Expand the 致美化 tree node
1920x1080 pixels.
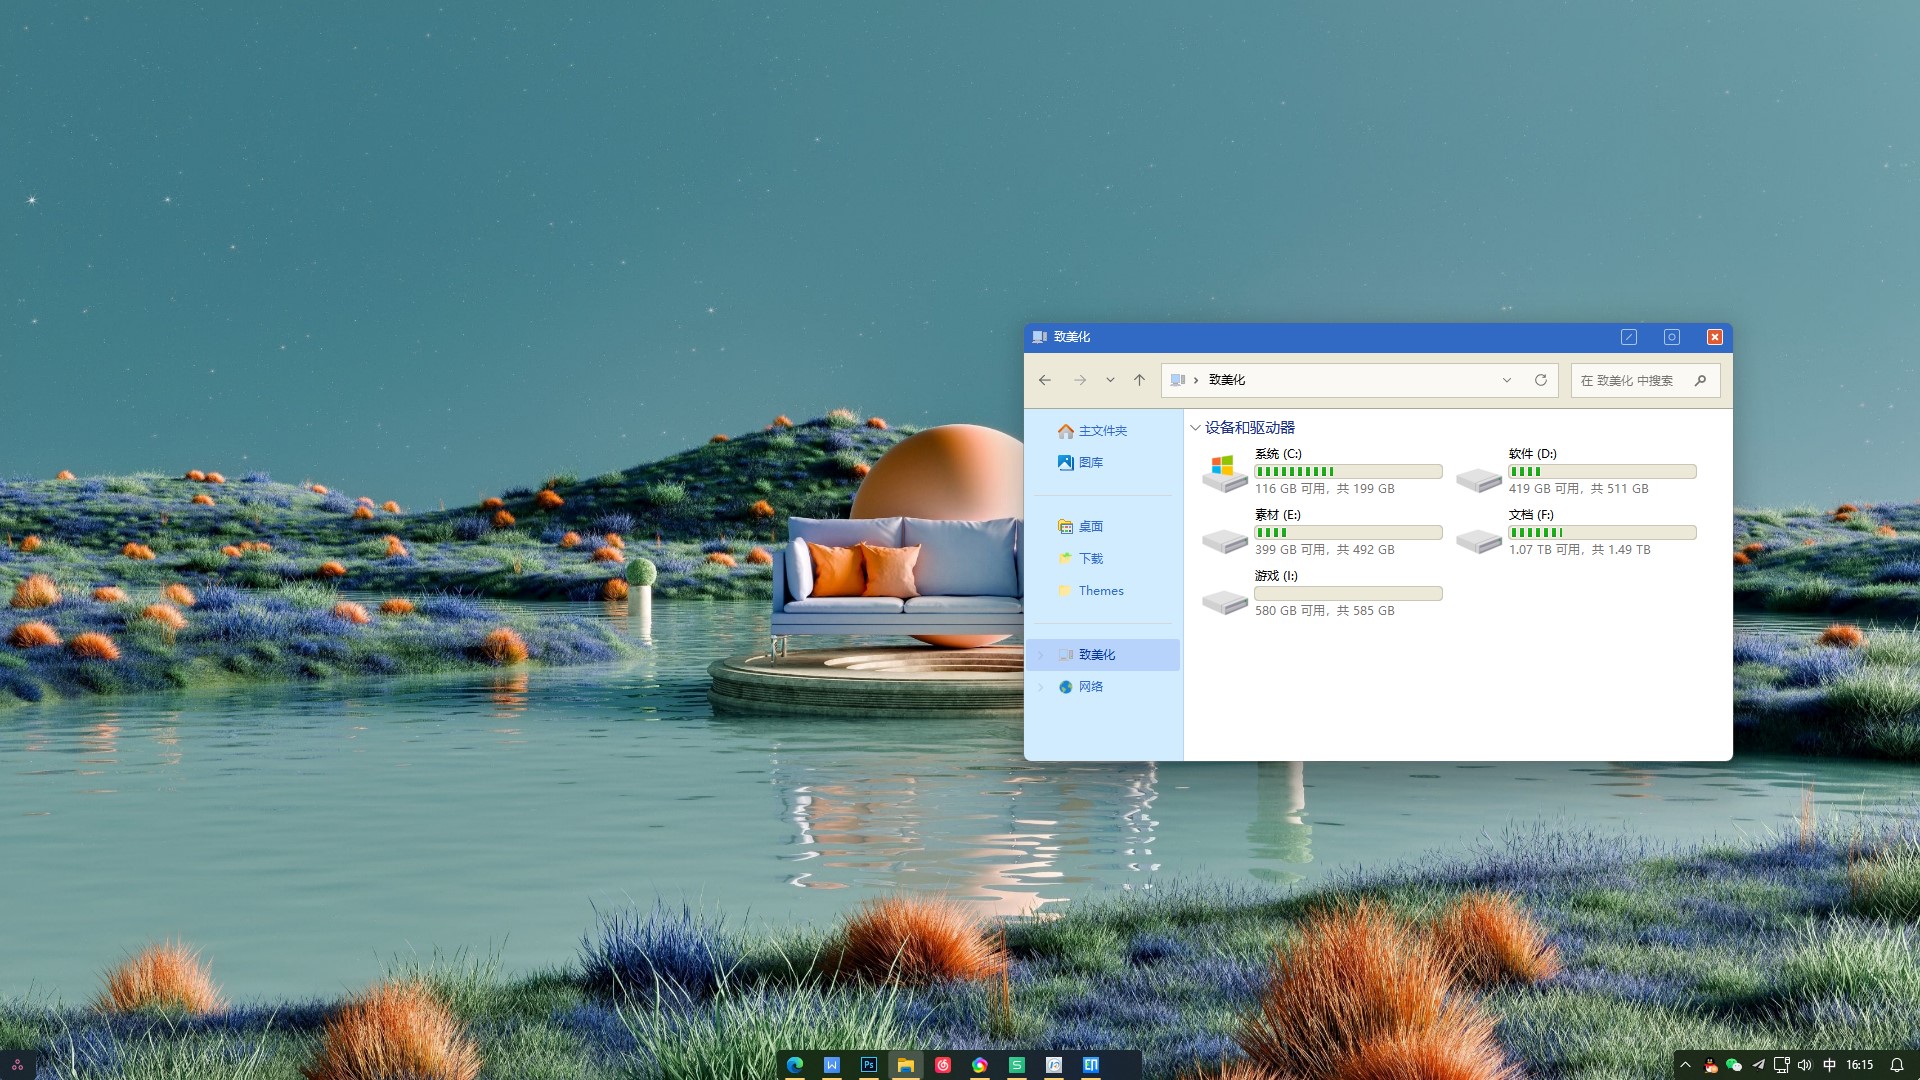coord(1041,655)
